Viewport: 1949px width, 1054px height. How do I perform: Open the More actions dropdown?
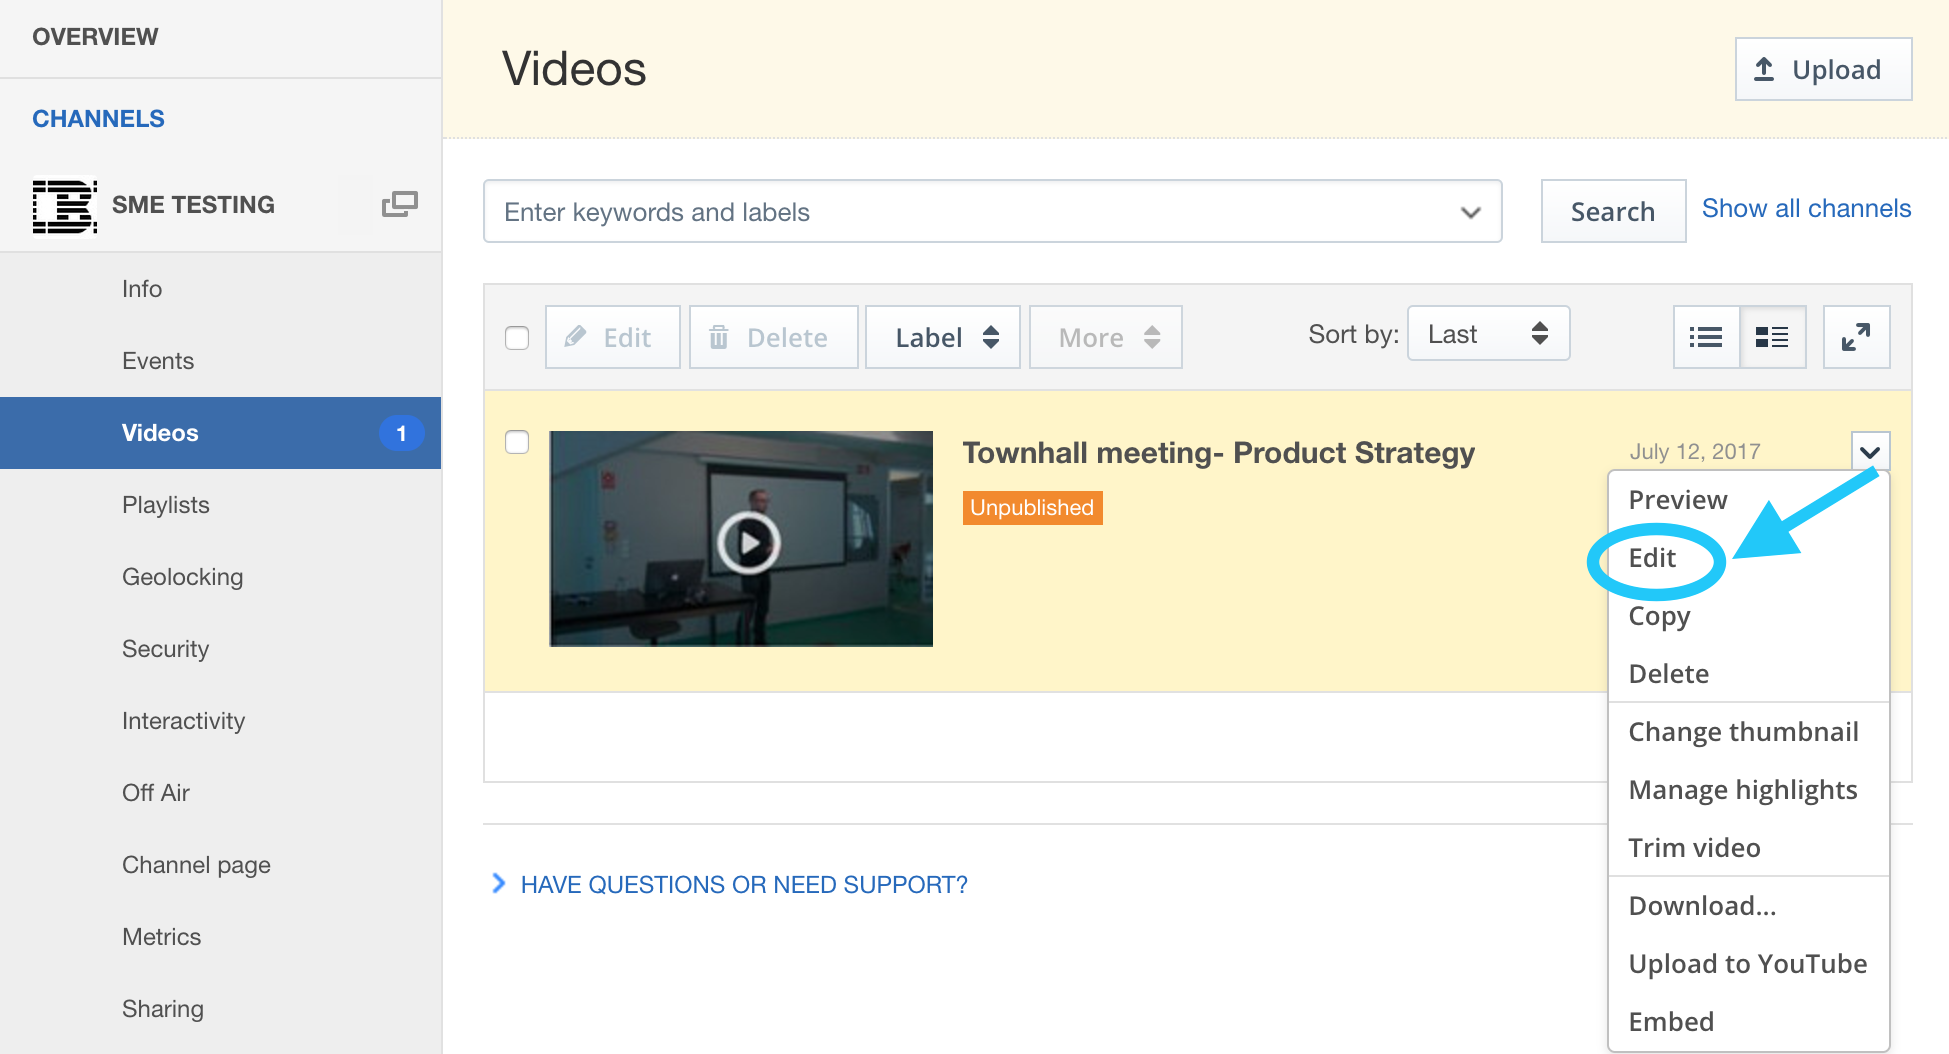[x=1105, y=337]
